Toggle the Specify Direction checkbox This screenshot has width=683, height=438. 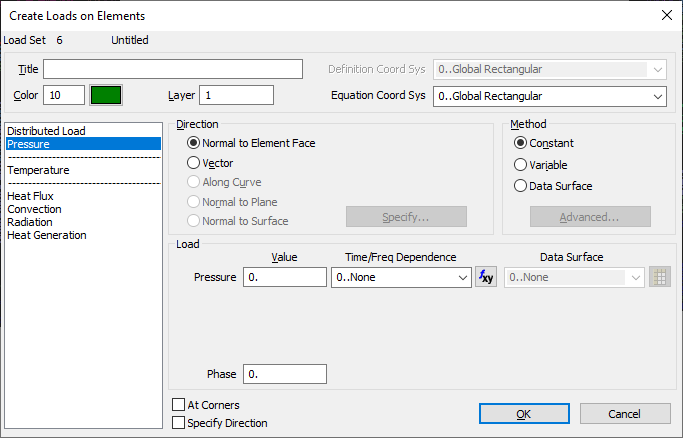click(179, 423)
